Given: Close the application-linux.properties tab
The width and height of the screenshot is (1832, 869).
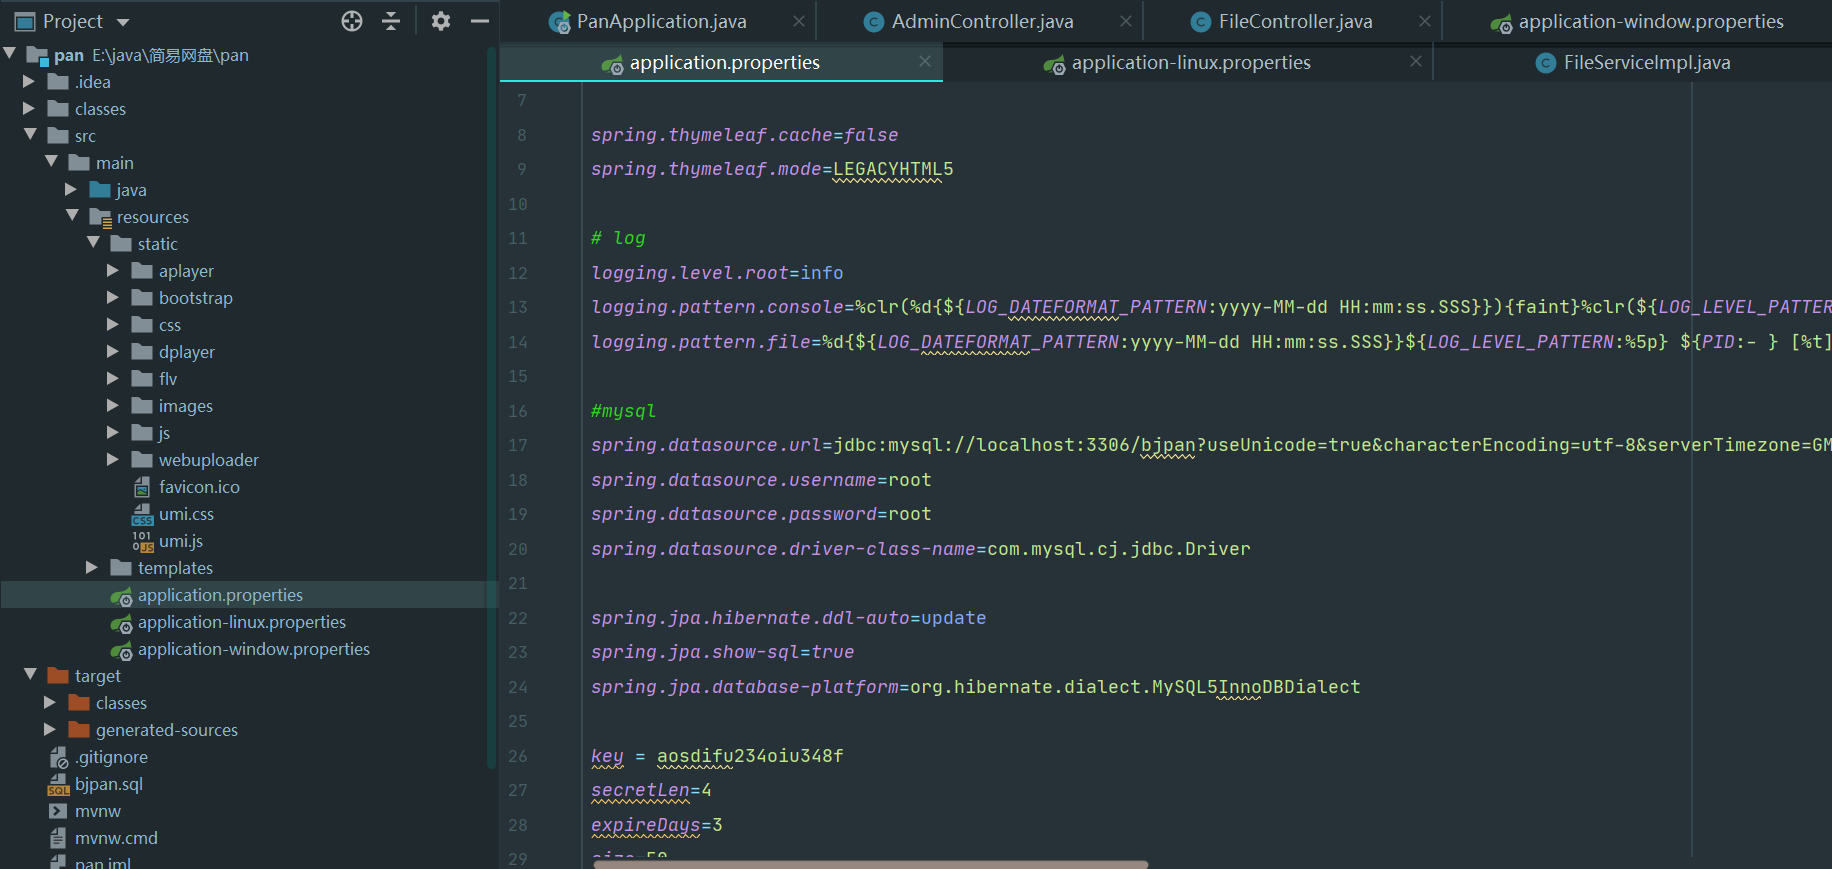Looking at the screenshot, I should coord(1416,62).
